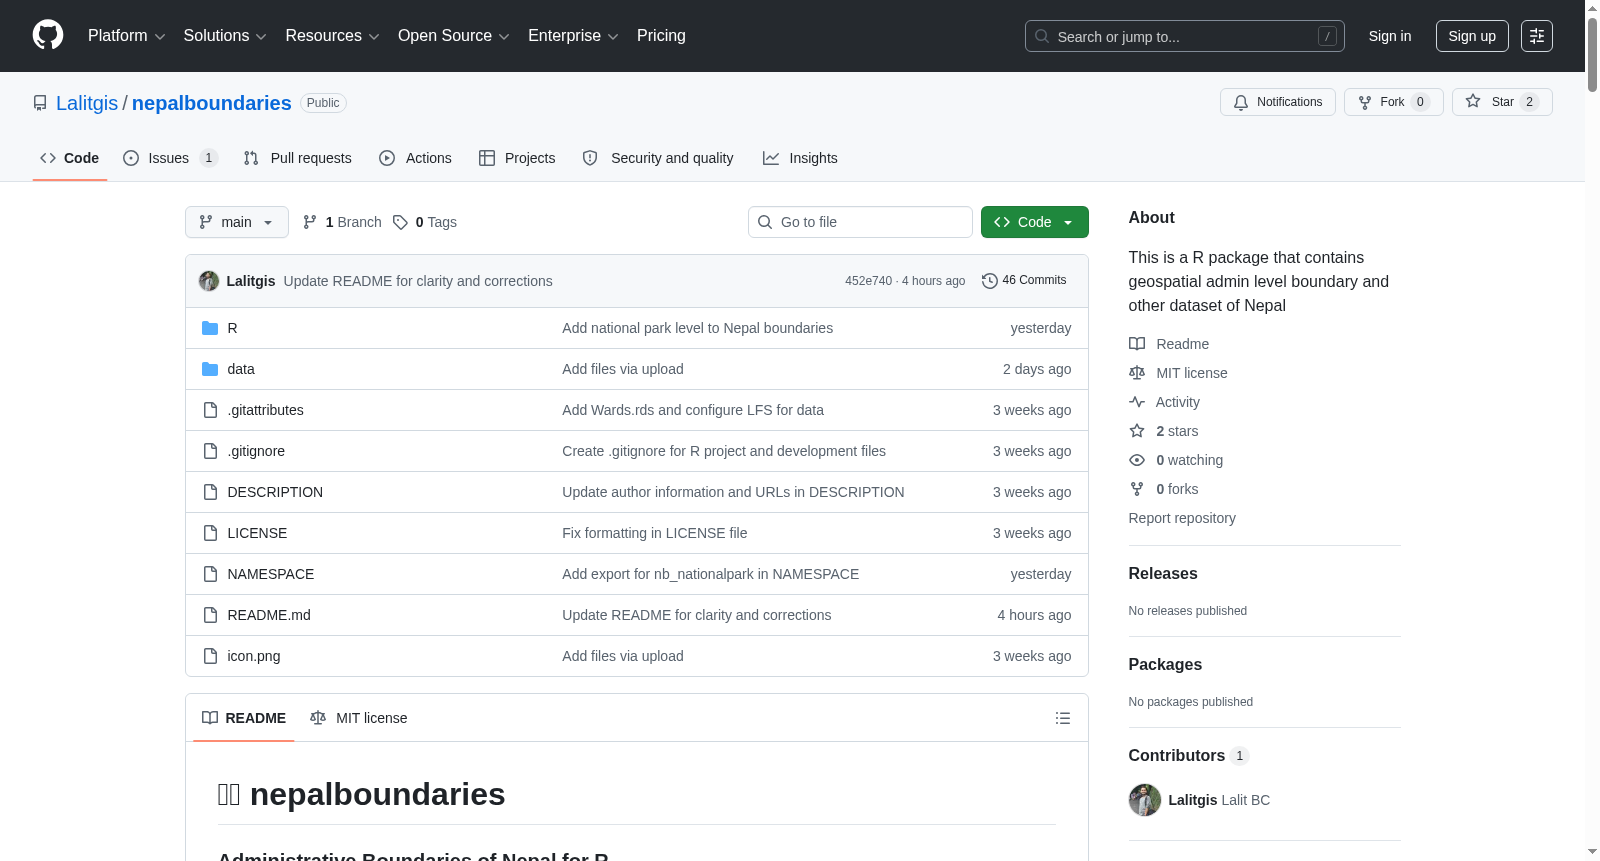
Task: Open the README.md file
Action: 269,615
